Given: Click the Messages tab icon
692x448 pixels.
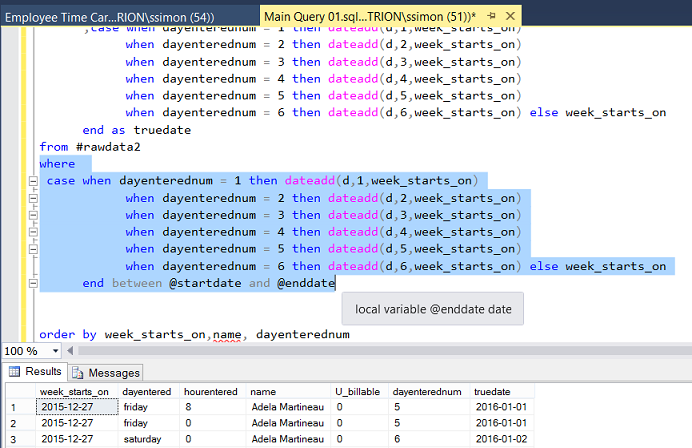Looking at the screenshot, I should coord(79,372).
